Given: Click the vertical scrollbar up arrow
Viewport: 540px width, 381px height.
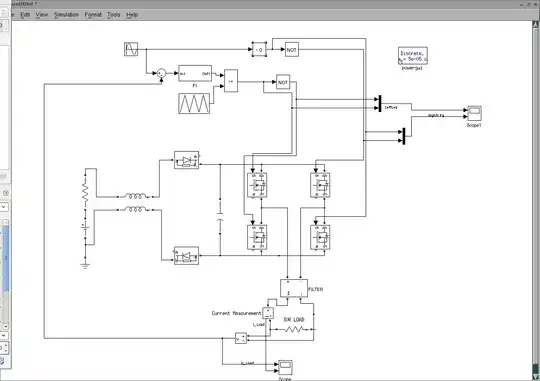Looking at the screenshot, I should [x=536, y=25].
